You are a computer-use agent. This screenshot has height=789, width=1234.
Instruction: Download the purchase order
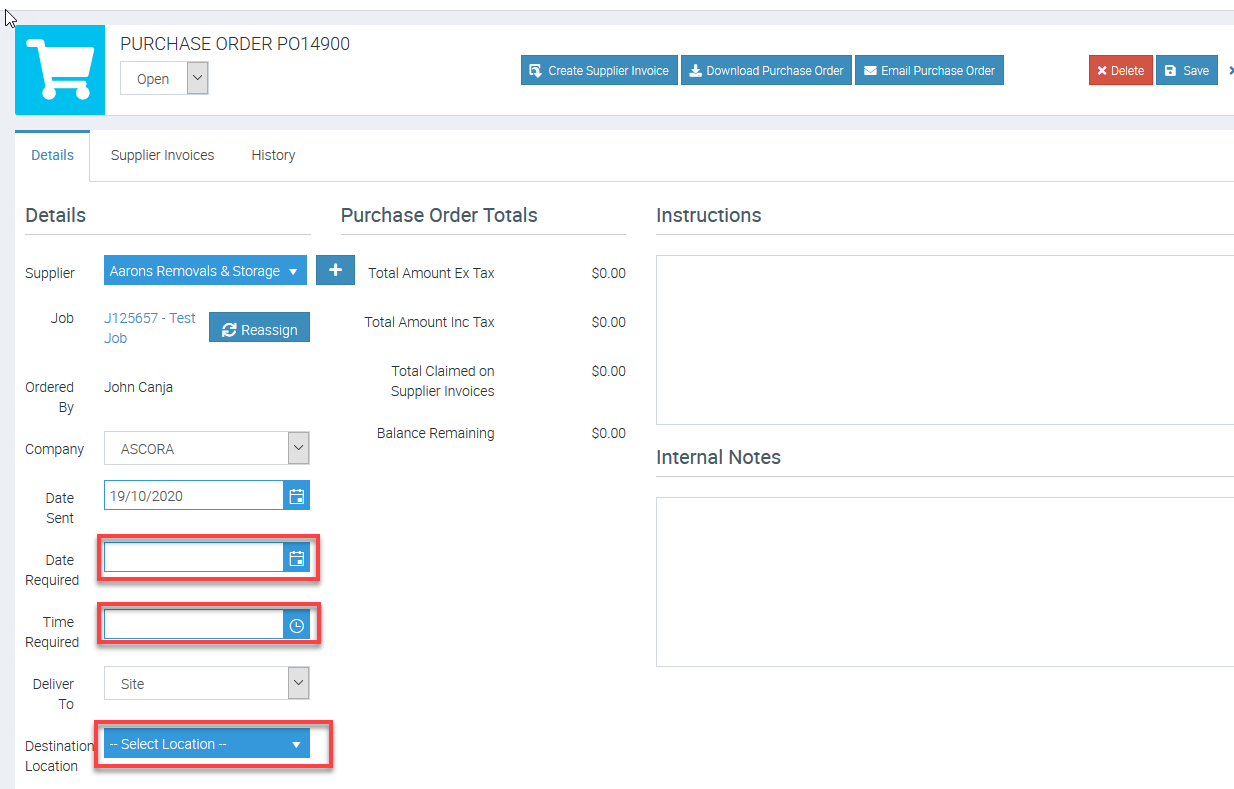(766, 71)
